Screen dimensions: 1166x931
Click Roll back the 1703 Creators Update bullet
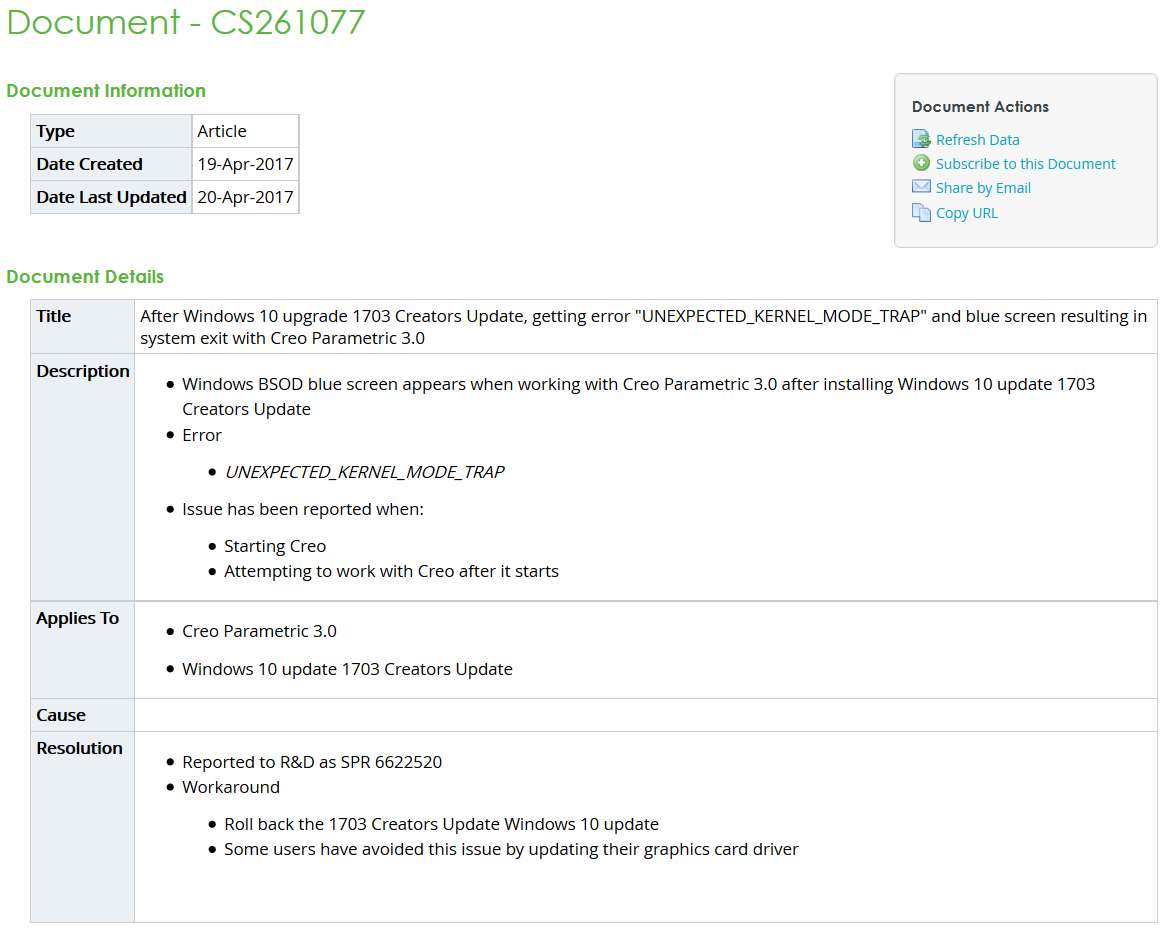tap(442, 825)
